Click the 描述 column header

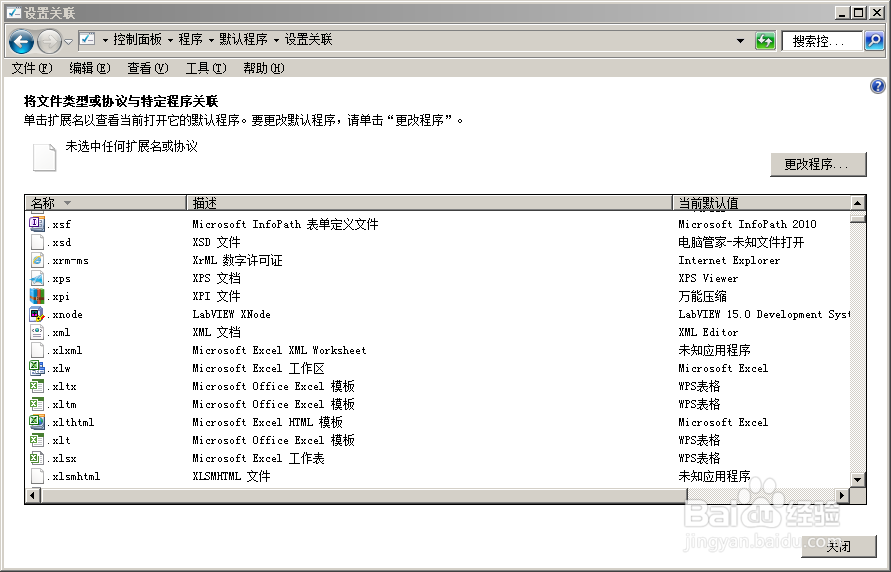point(430,203)
